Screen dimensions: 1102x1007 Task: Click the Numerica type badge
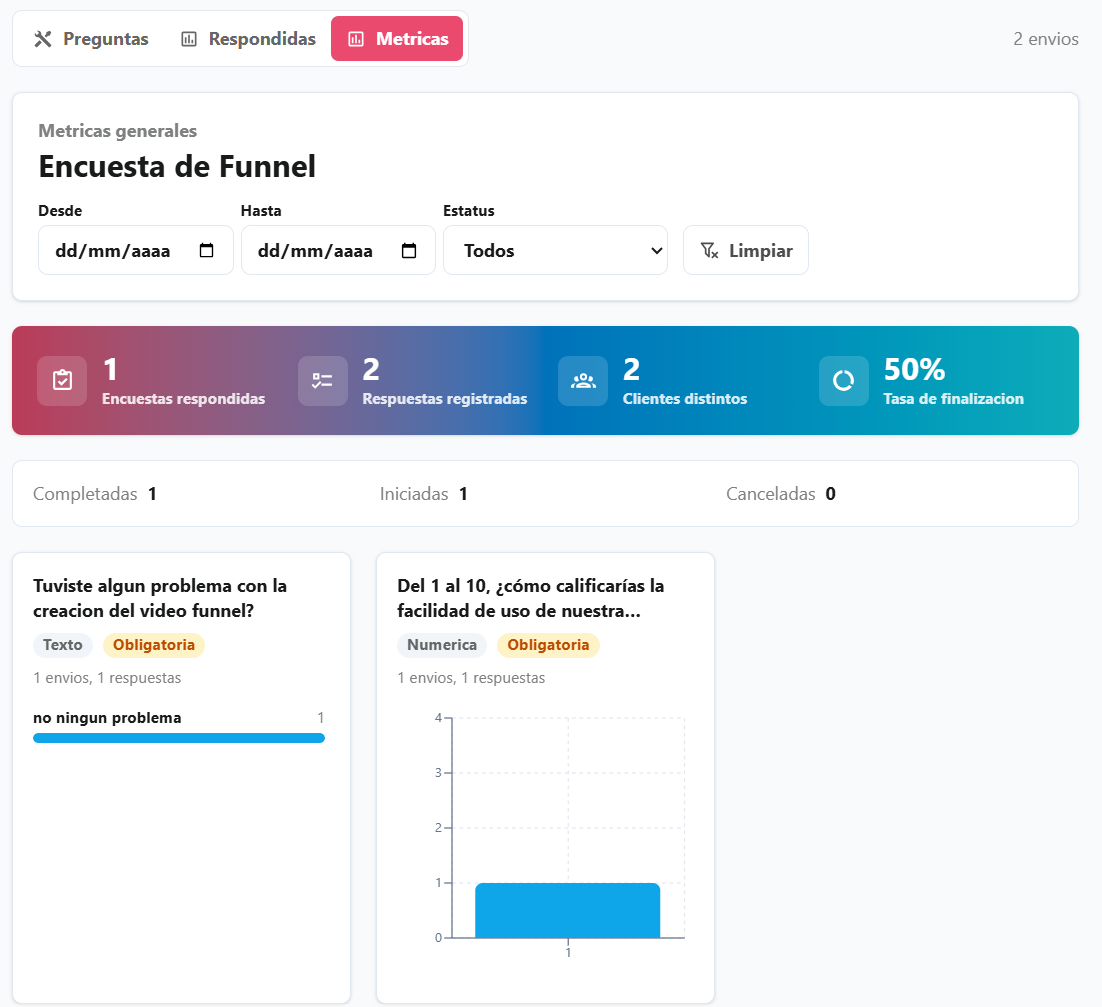click(x=442, y=645)
